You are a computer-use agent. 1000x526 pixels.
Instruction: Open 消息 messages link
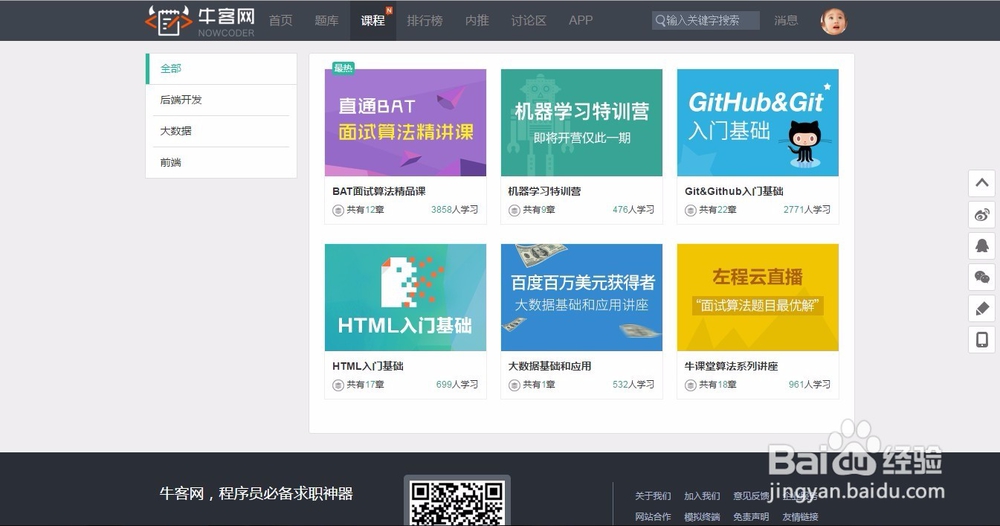(x=786, y=20)
